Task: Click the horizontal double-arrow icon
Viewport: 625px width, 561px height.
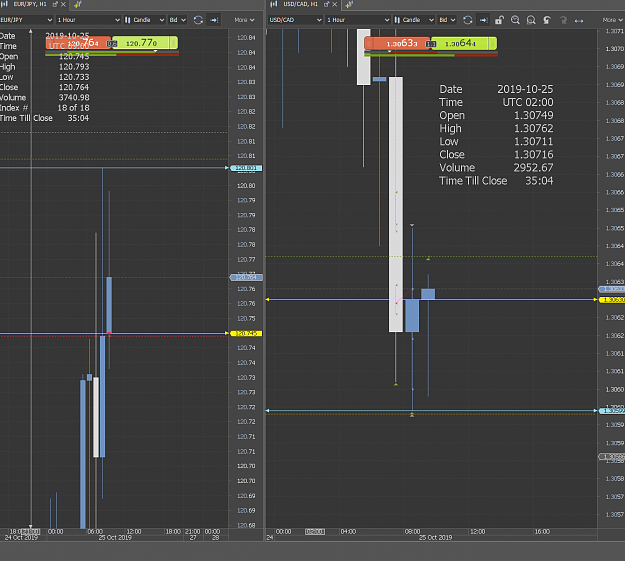Action: pyautogui.click(x=579, y=20)
